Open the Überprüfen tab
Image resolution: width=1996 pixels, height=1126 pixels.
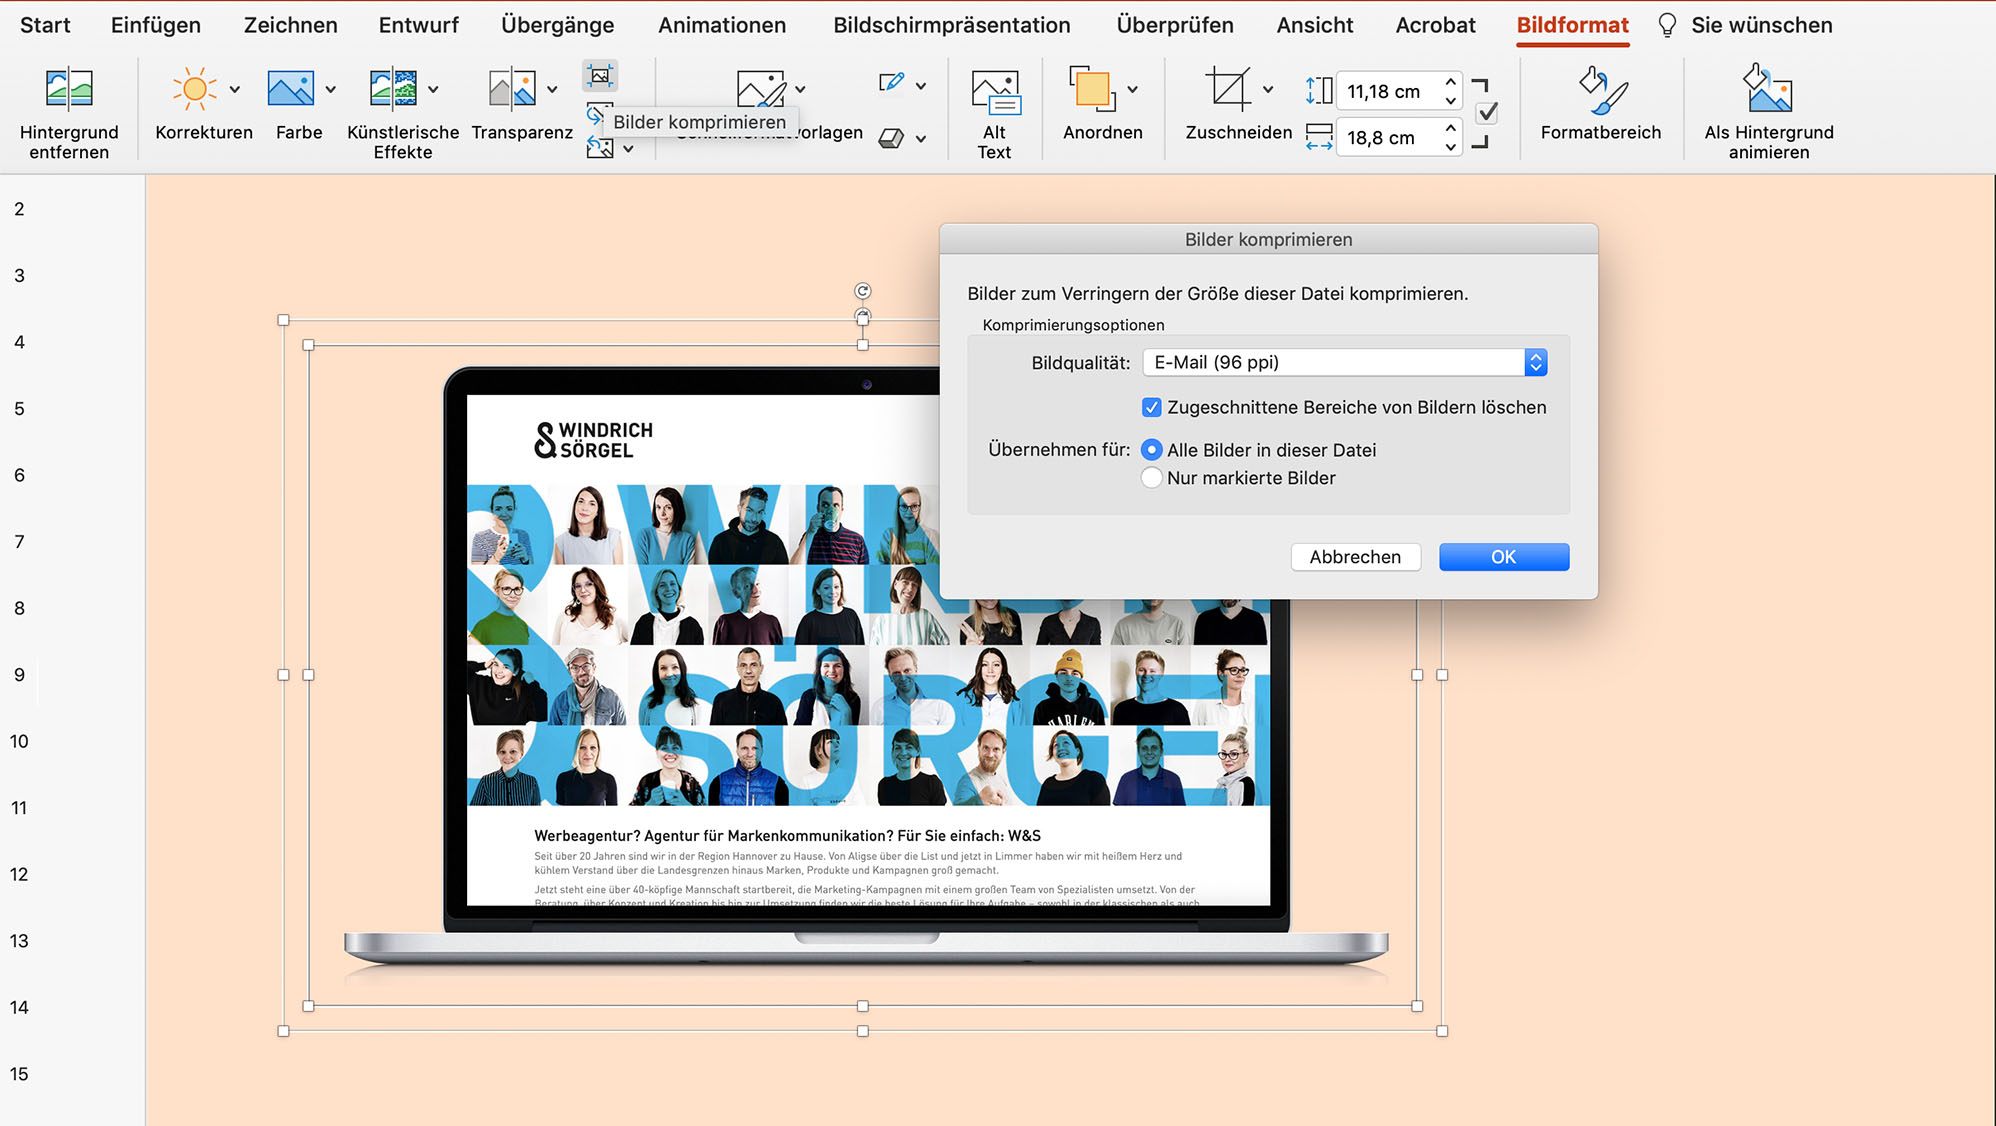[1175, 25]
